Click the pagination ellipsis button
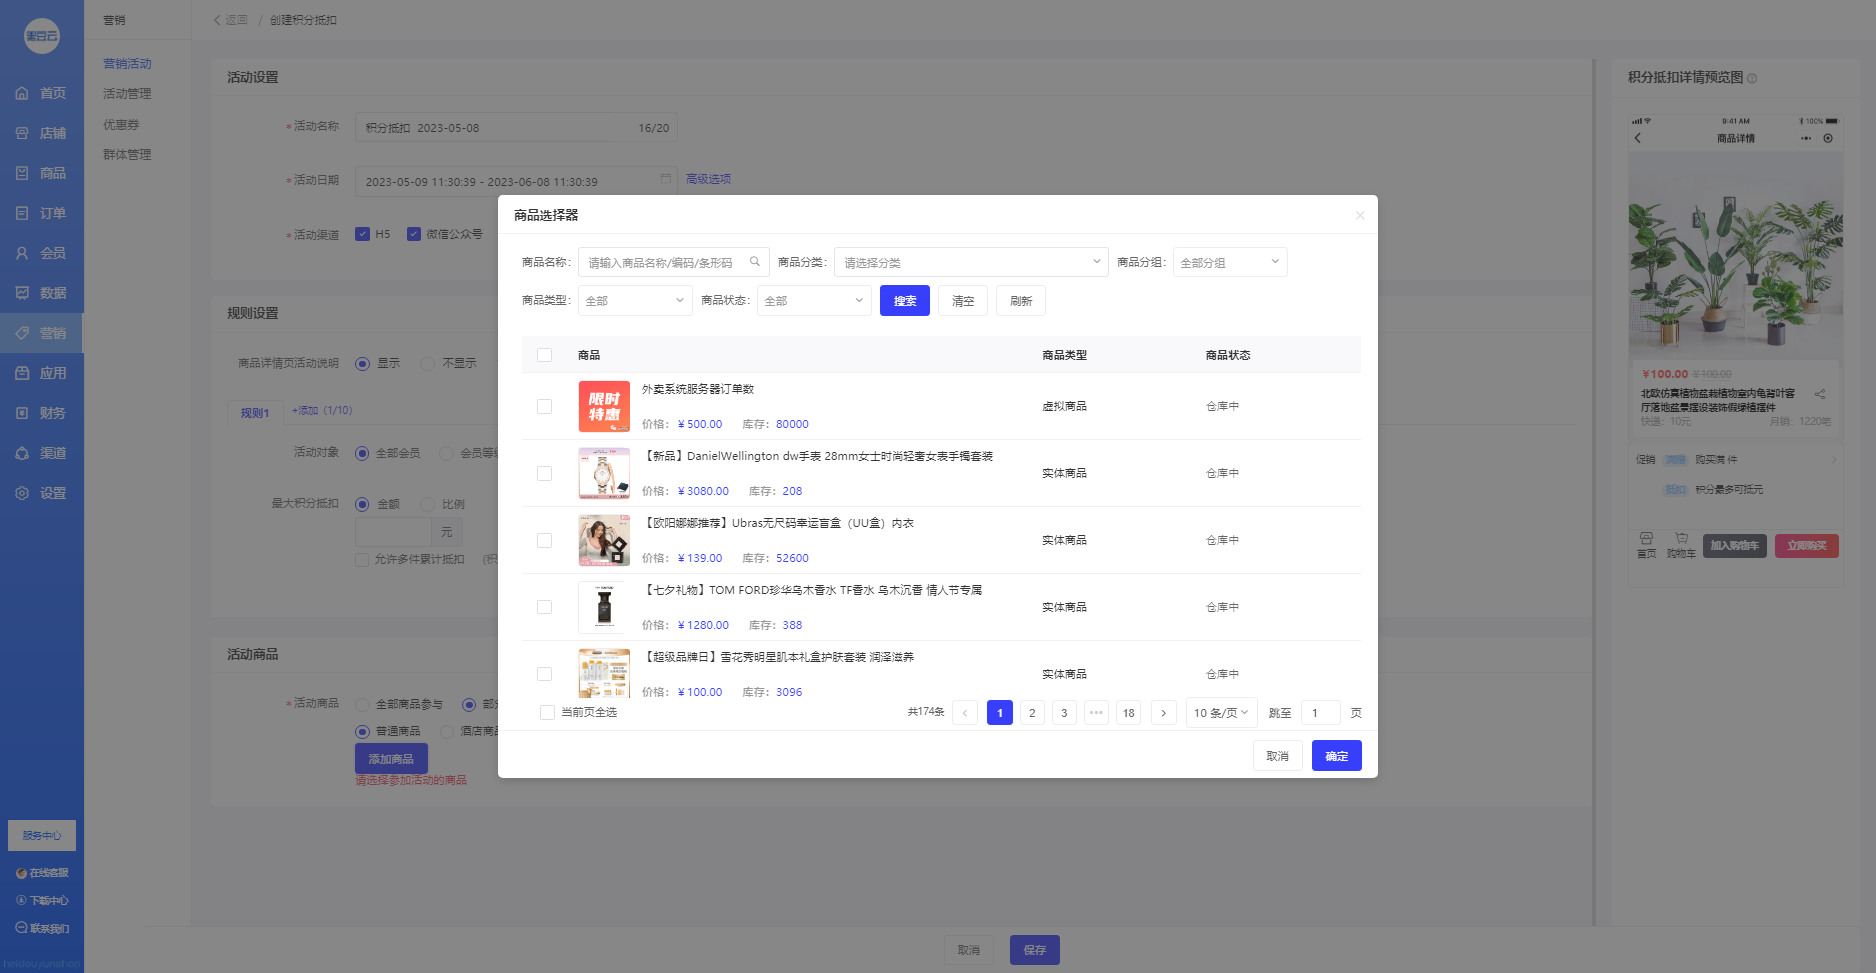Image resolution: width=1876 pixels, height=973 pixels. 1096,712
